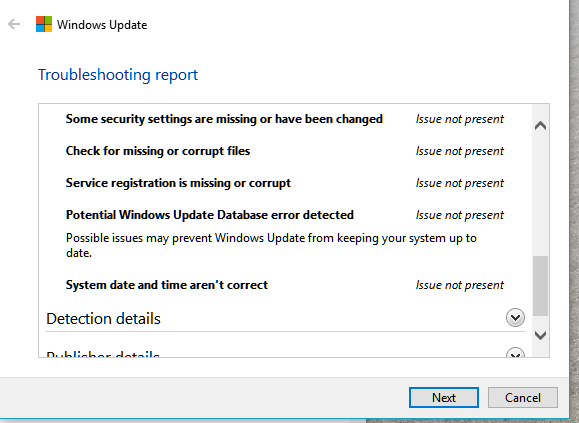The height and width of the screenshot is (423, 579).
Task: Click the report scrollbar thumb
Action: tap(540, 286)
